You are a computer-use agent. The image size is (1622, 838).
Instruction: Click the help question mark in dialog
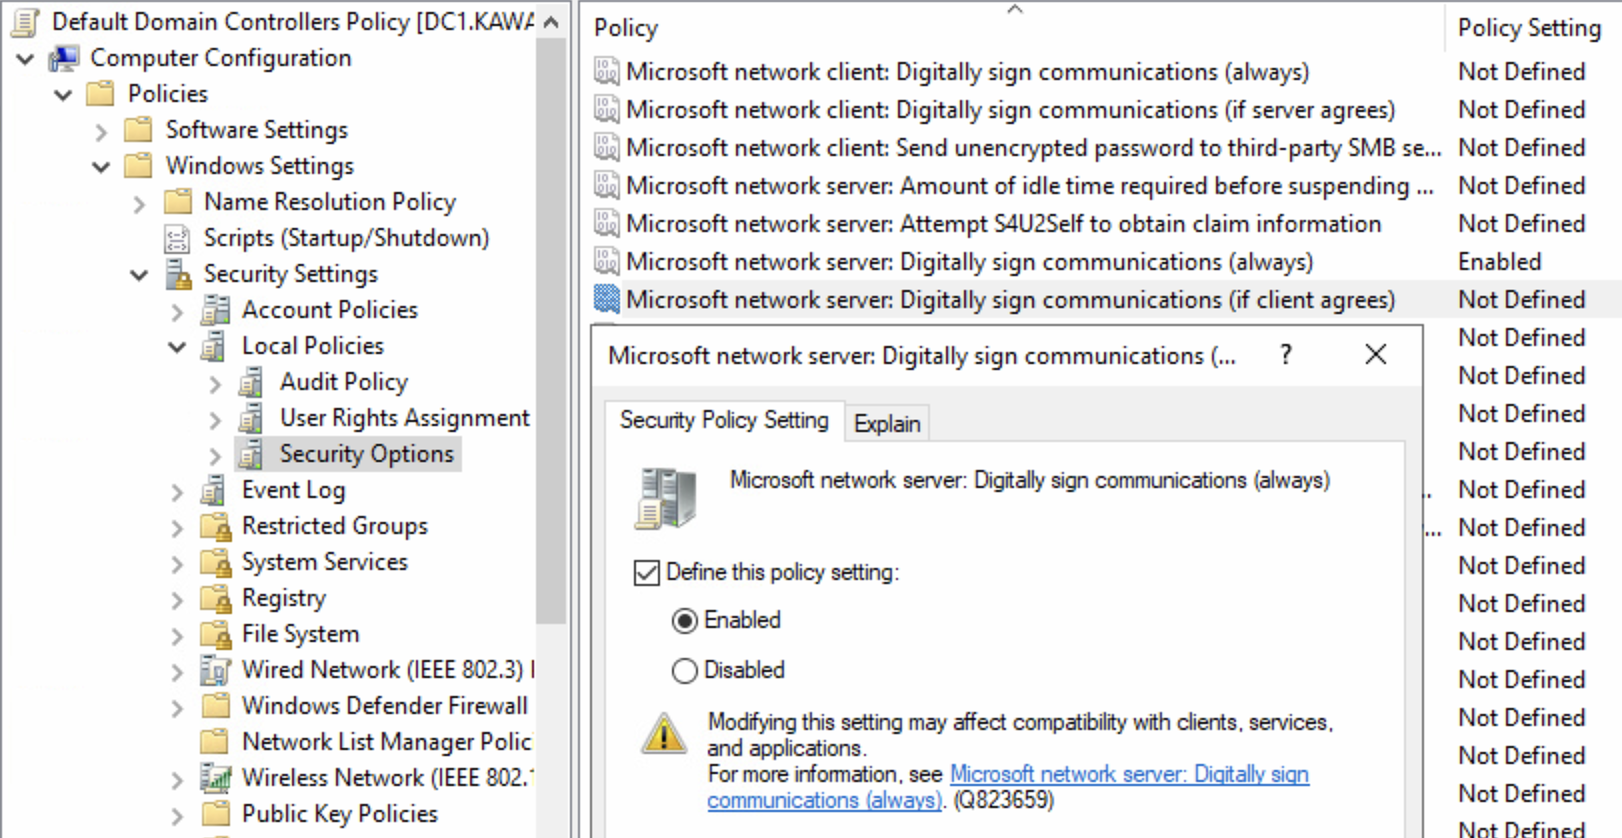coord(1286,355)
